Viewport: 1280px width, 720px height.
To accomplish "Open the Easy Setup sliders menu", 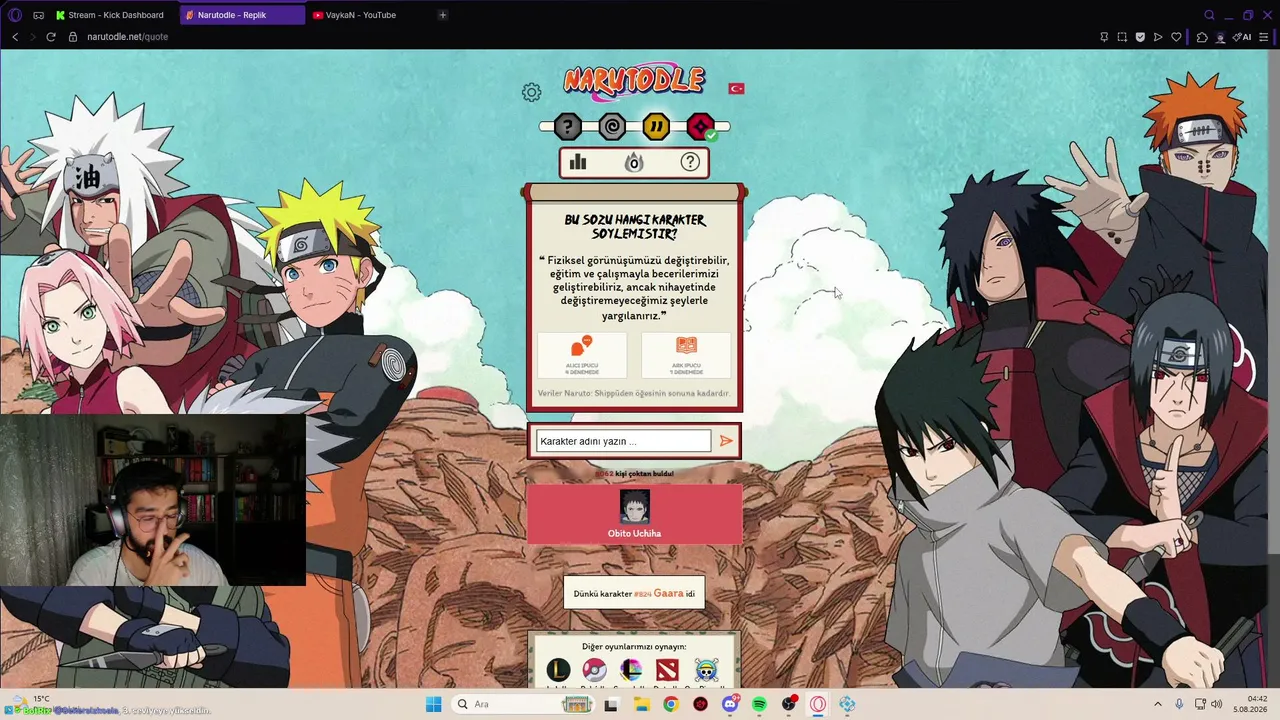I will 1264,37.
